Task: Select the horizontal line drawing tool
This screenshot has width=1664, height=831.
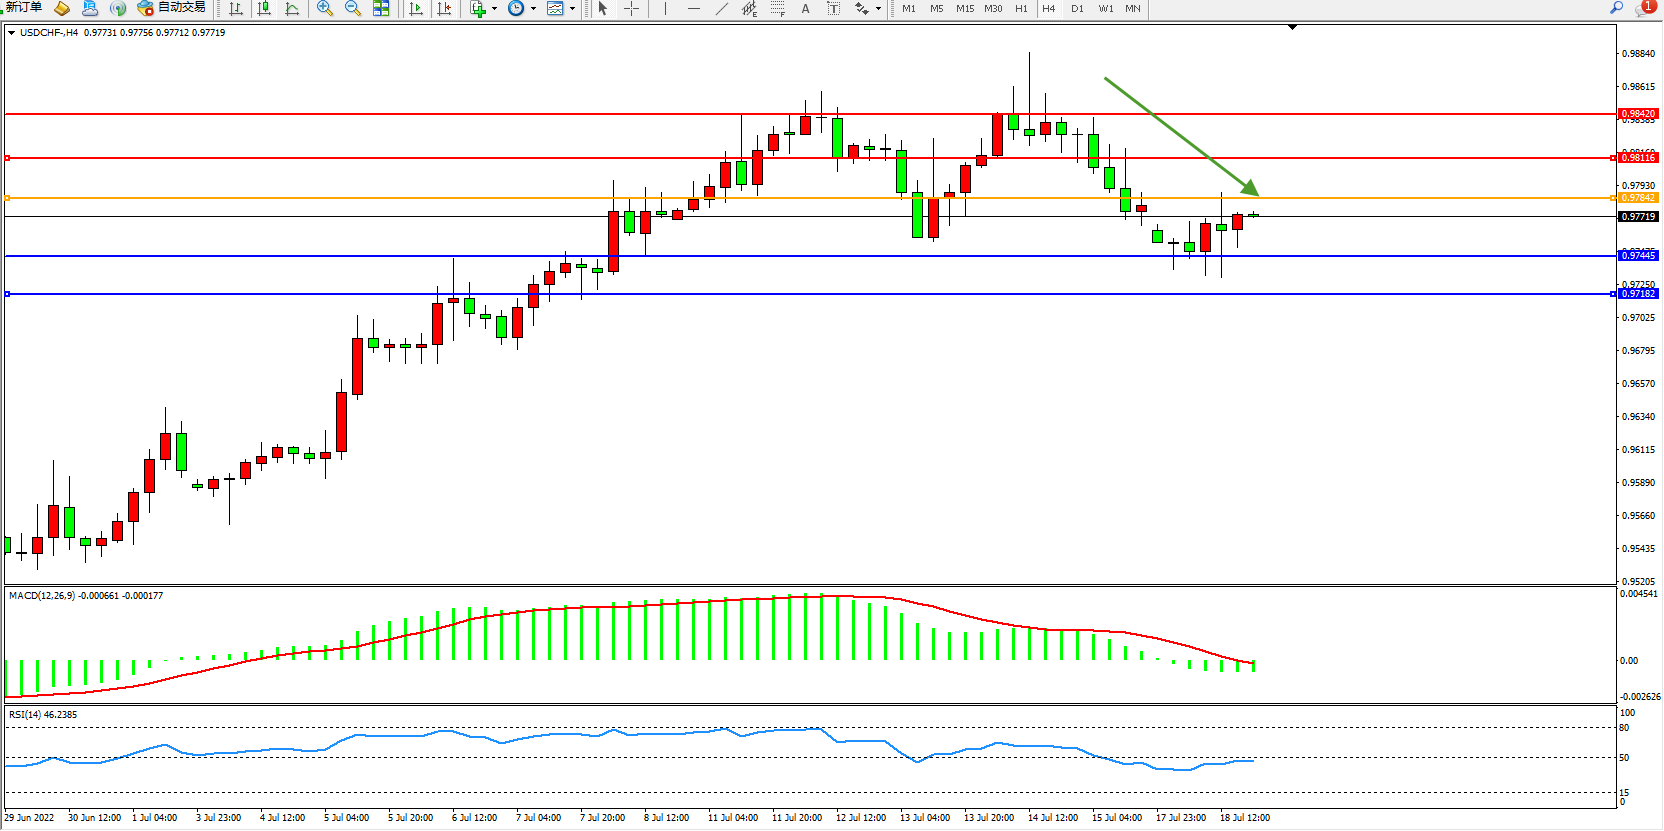Action: [x=693, y=9]
